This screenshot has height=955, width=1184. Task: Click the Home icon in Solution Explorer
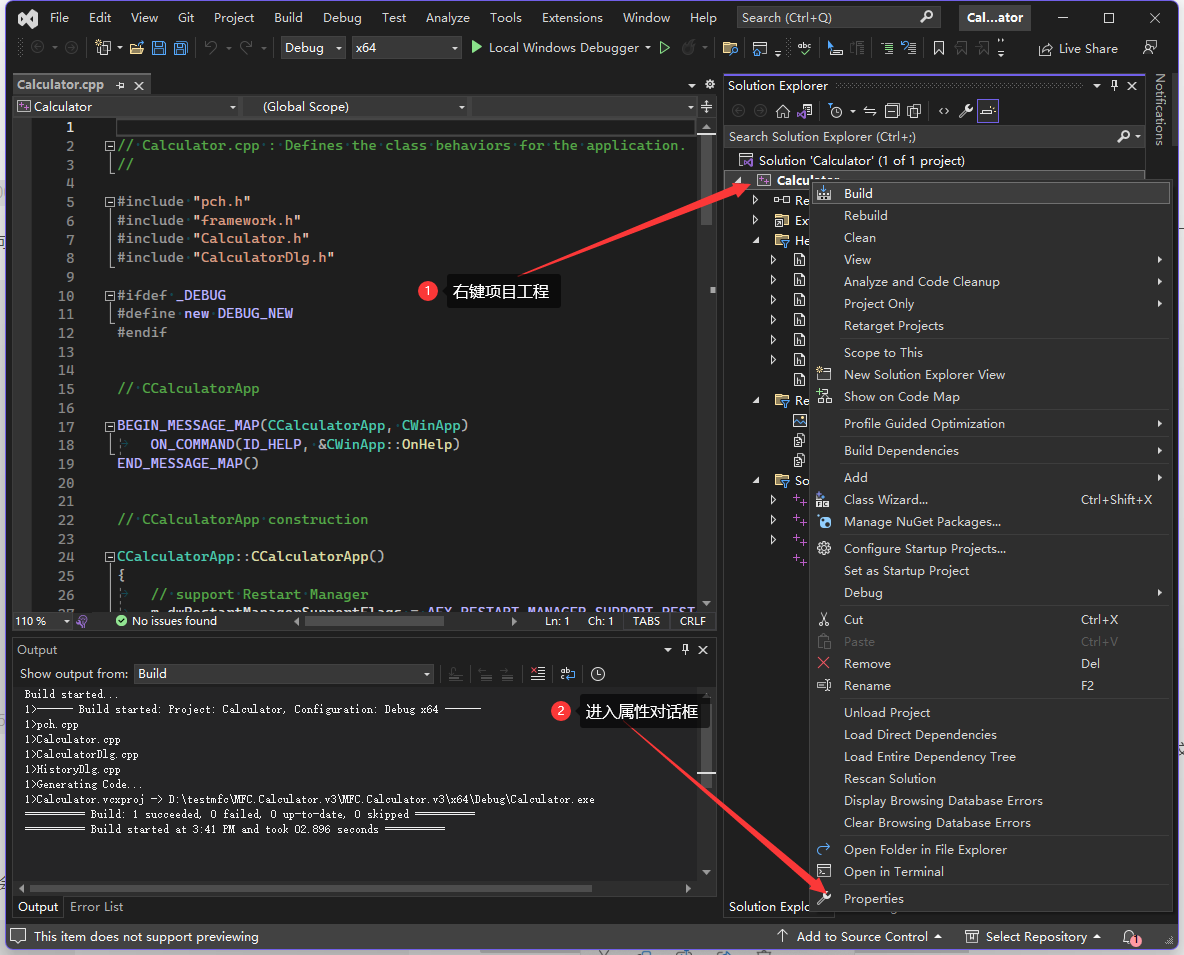[x=783, y=111]
